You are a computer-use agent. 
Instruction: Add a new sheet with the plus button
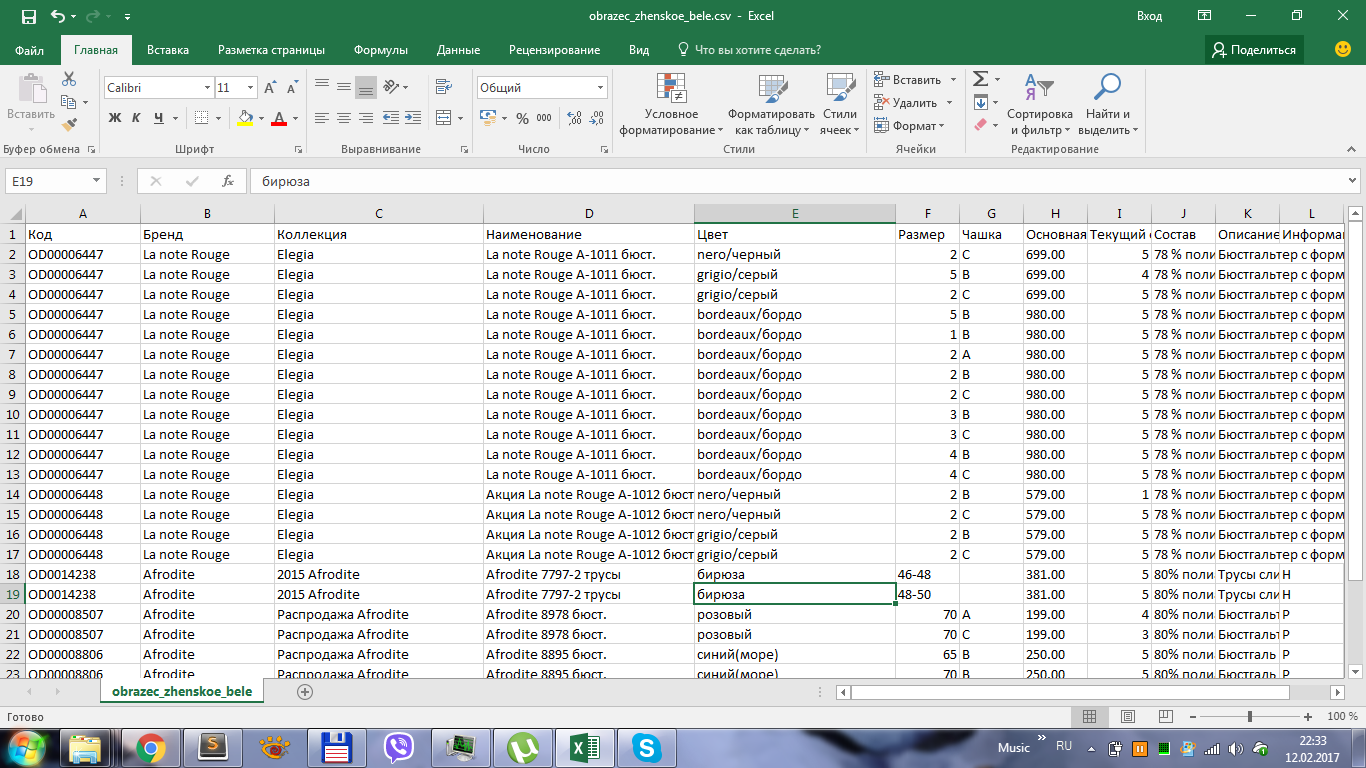(x=305, y=691)
